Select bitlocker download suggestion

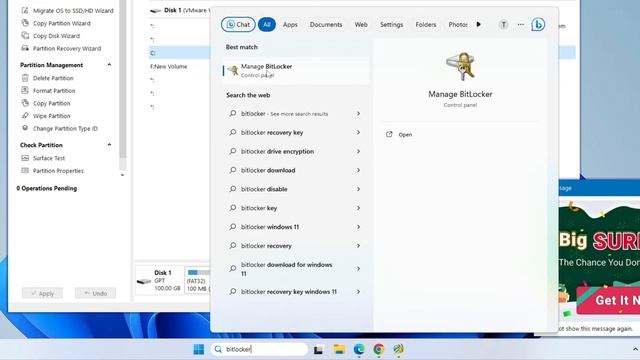[296, 170]
